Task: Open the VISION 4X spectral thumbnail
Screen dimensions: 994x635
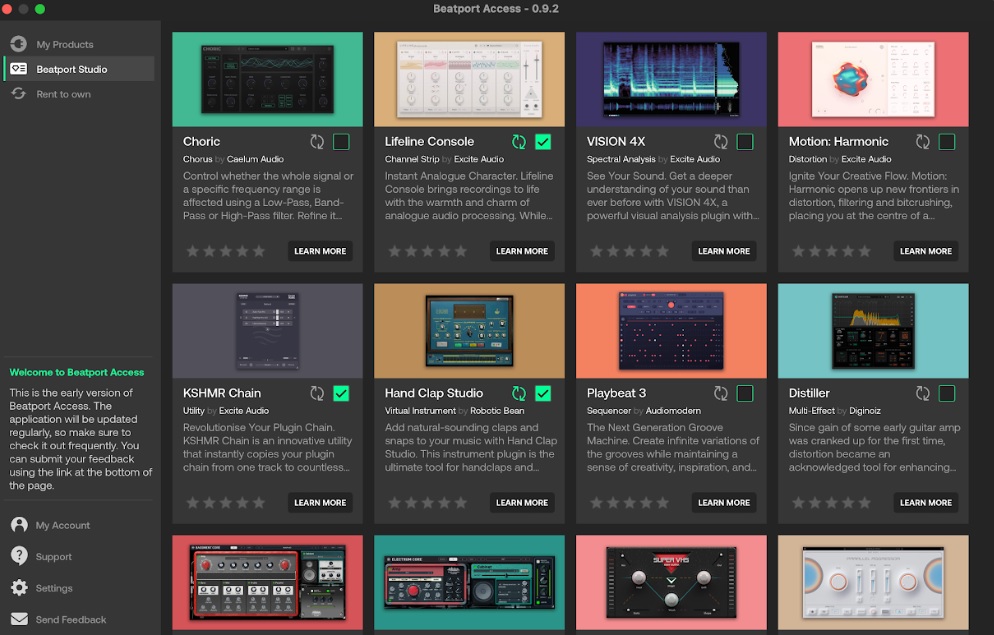Action: [x=671, y=79]
